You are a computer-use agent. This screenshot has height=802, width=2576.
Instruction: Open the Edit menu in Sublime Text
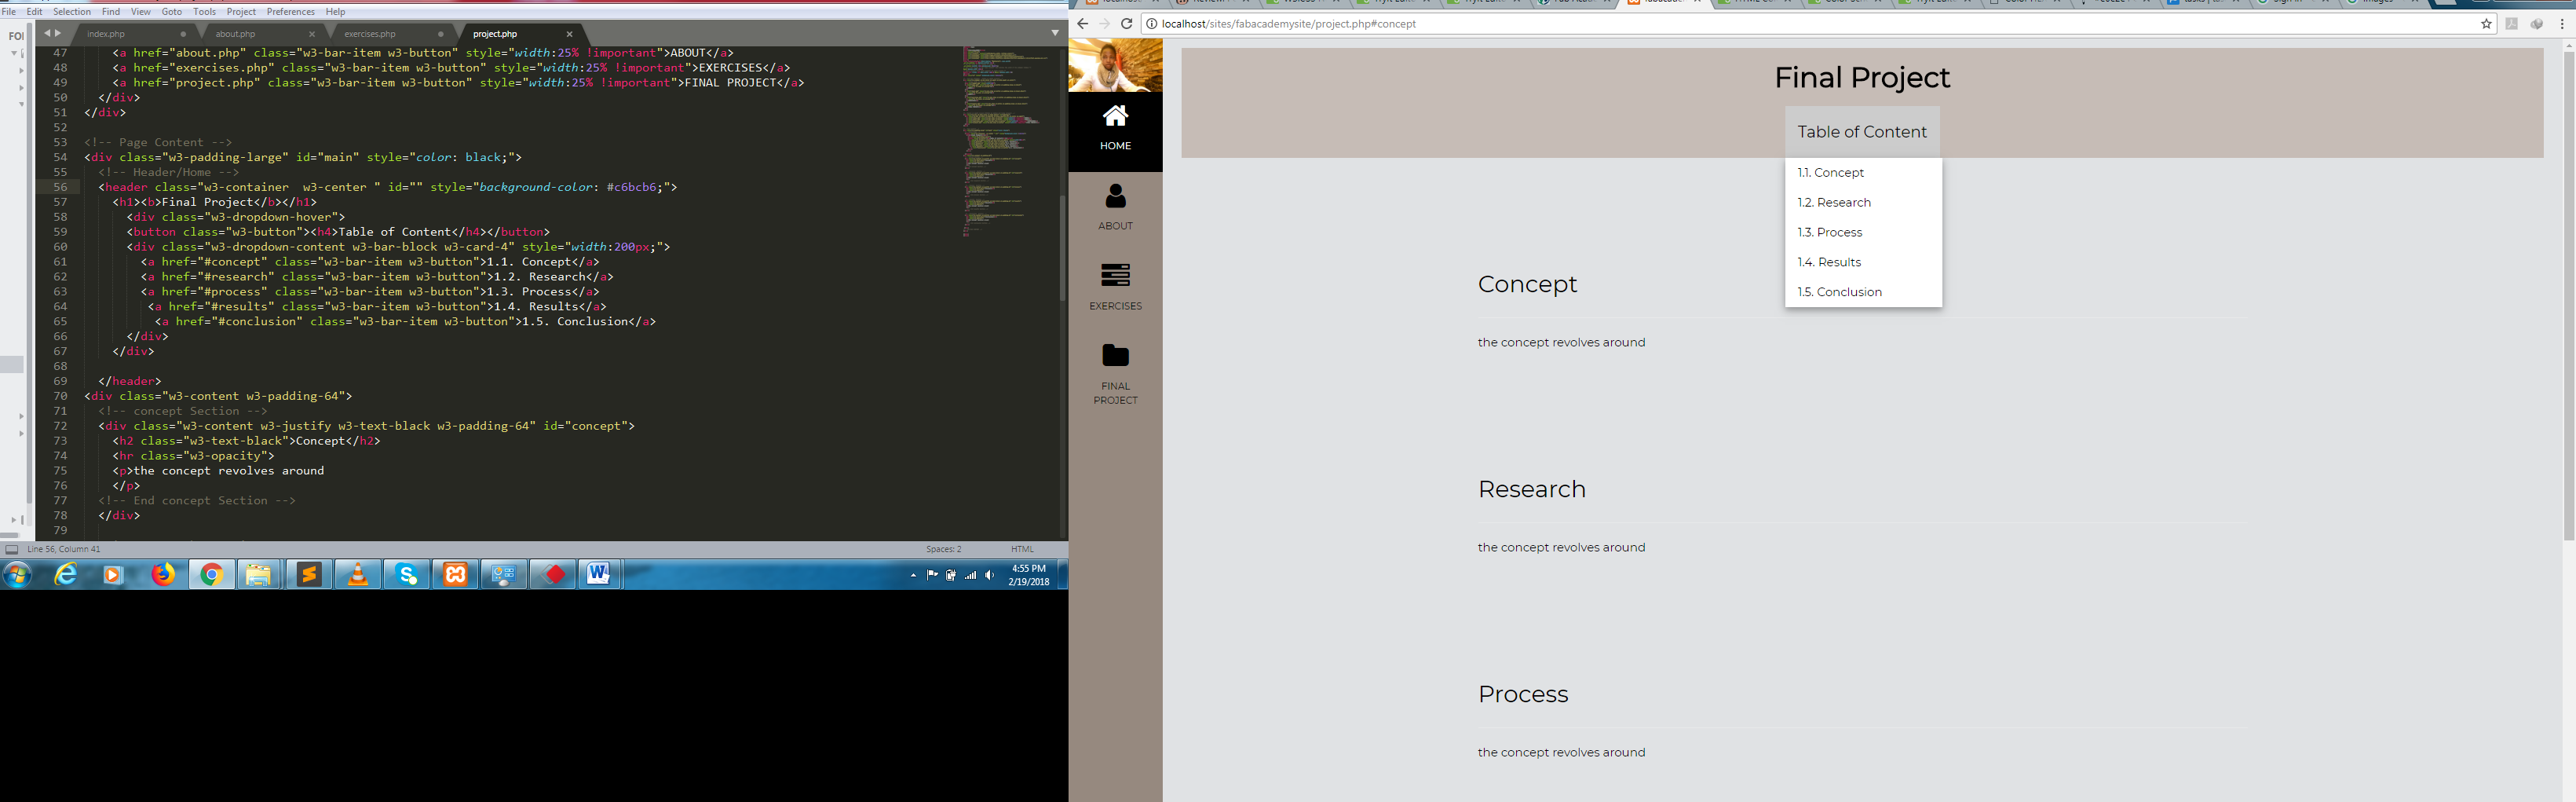click(x=35, y=12)
